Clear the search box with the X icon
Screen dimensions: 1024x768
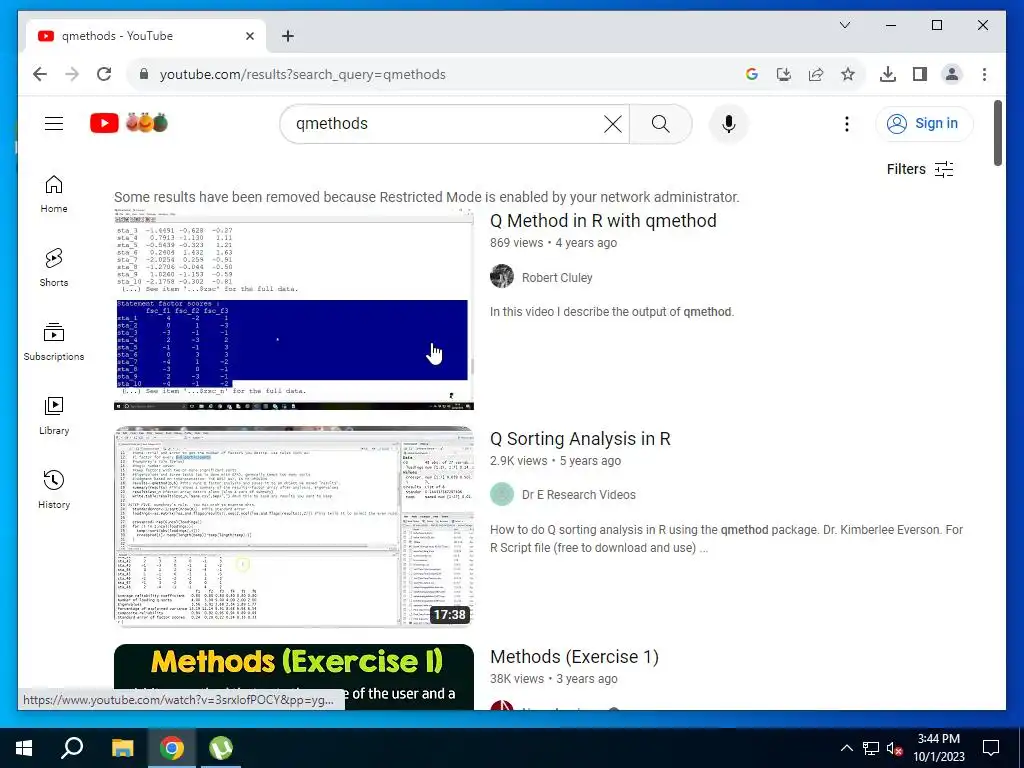pyautogui.click(x=613, y=123)
